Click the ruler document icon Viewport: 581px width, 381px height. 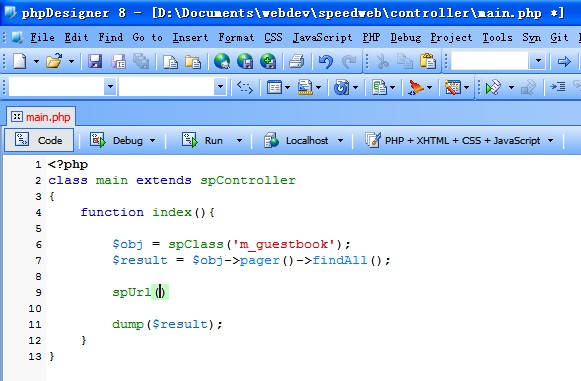(305, 87)
